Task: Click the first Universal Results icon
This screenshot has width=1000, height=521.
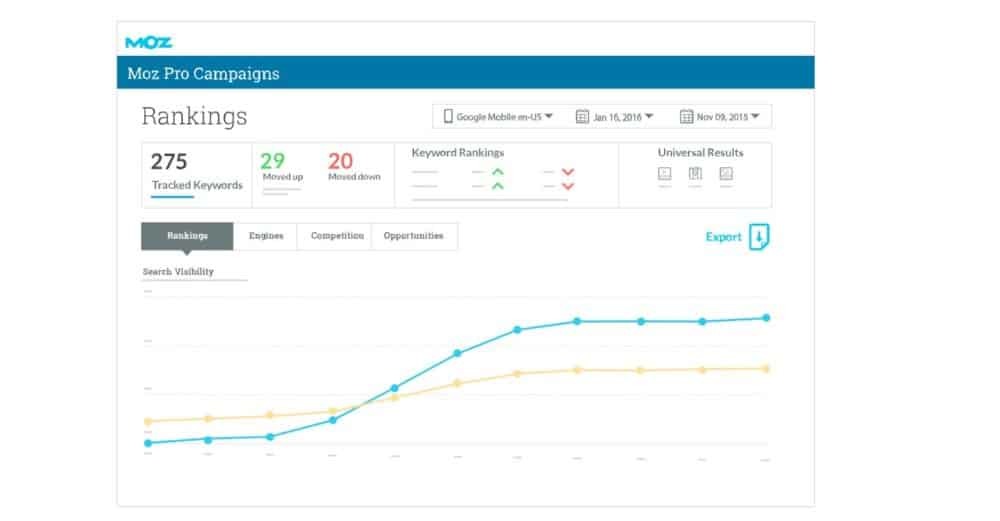Action: [665, 174]
